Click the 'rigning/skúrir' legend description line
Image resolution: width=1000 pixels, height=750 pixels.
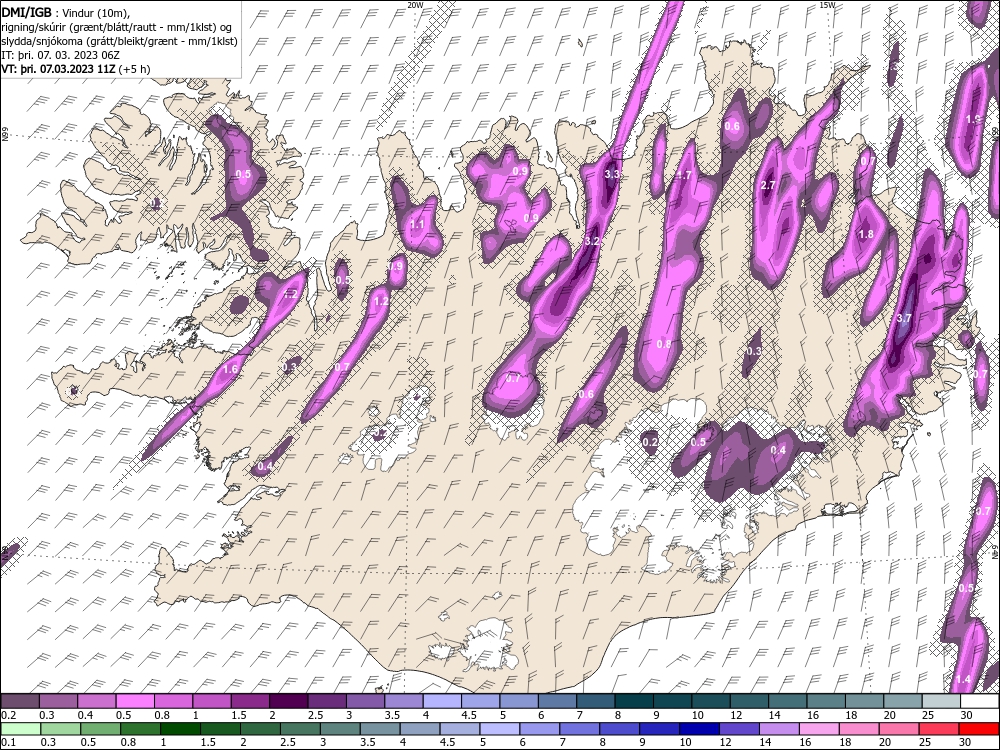pyautogui.click(x=119, y=27)
